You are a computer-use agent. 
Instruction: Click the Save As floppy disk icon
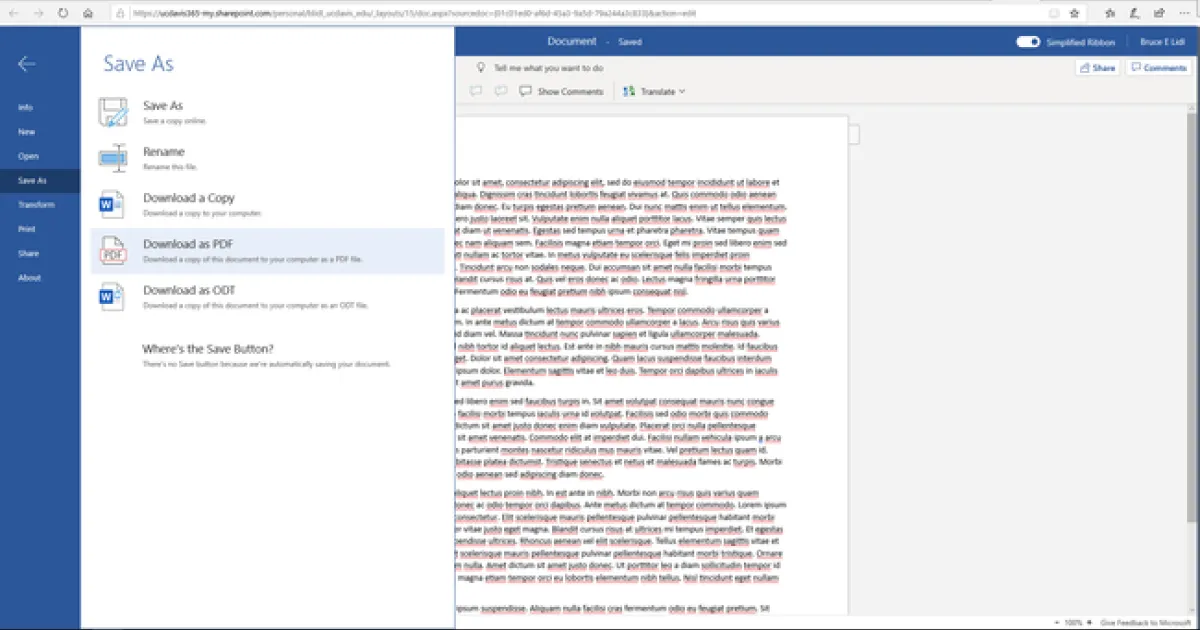(x=113, y=111)
